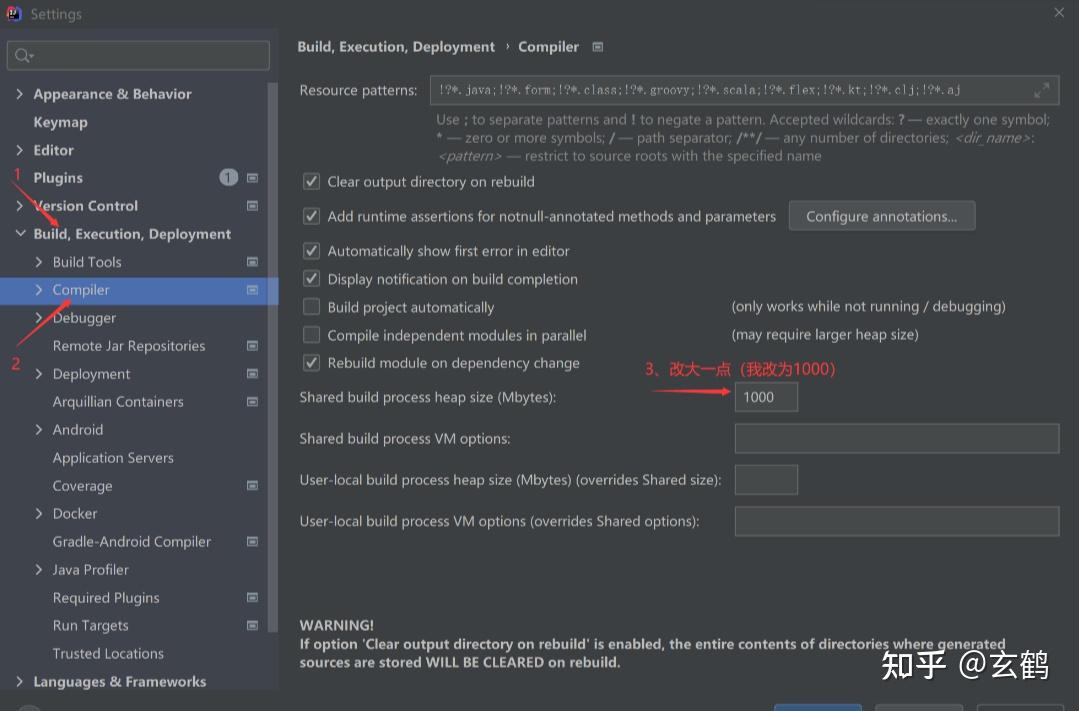The width and height of the screenshot is (1079, 711).
Task: Click the Plugins update count badge
Action: click(229, 178)
